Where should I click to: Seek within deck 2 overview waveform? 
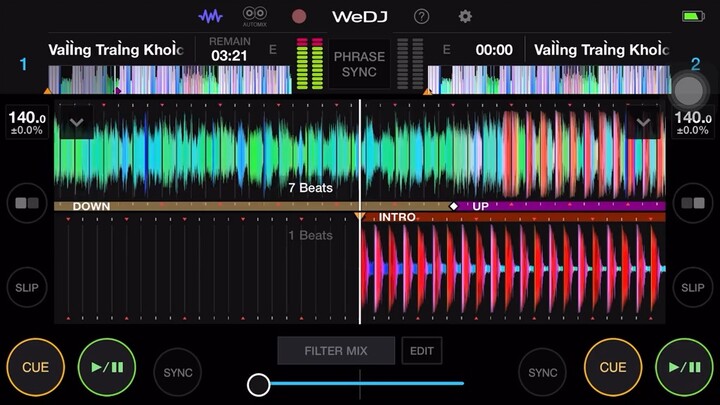(x=549, y=80)
